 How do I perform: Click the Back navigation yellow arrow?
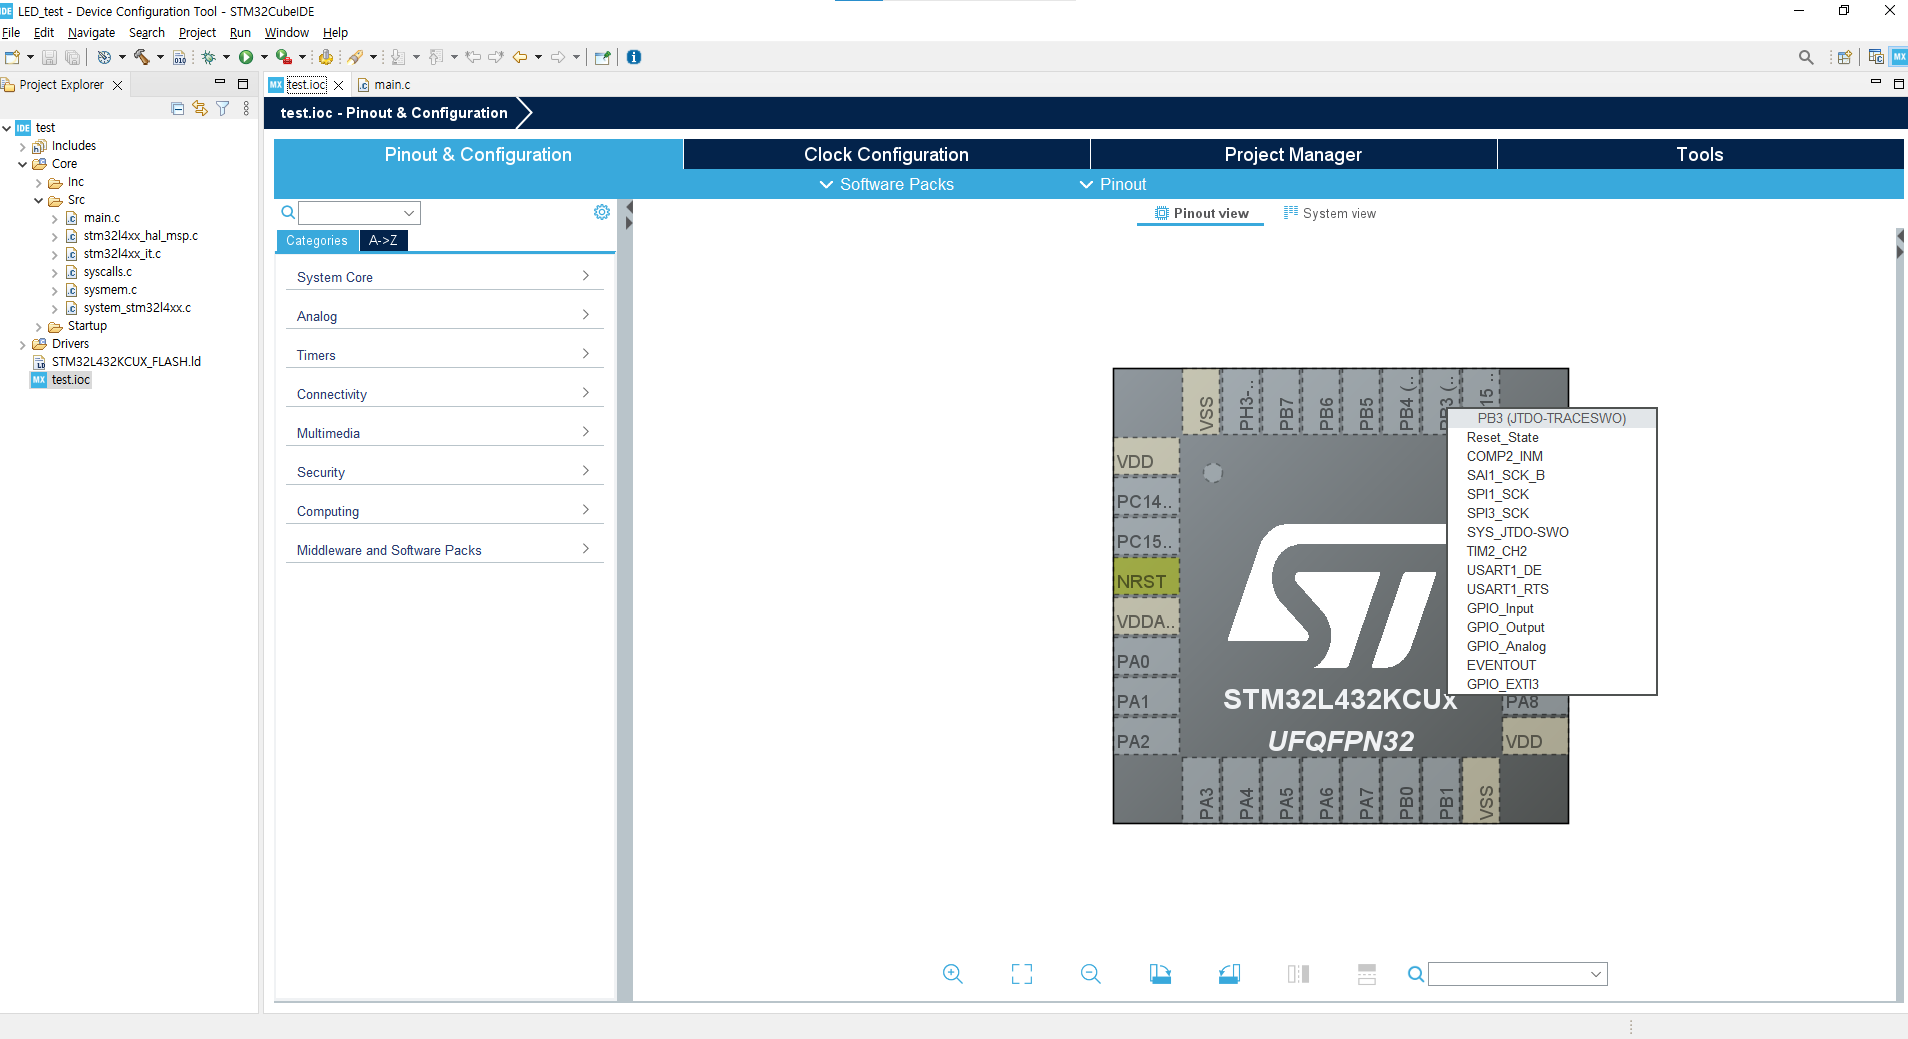519,57
